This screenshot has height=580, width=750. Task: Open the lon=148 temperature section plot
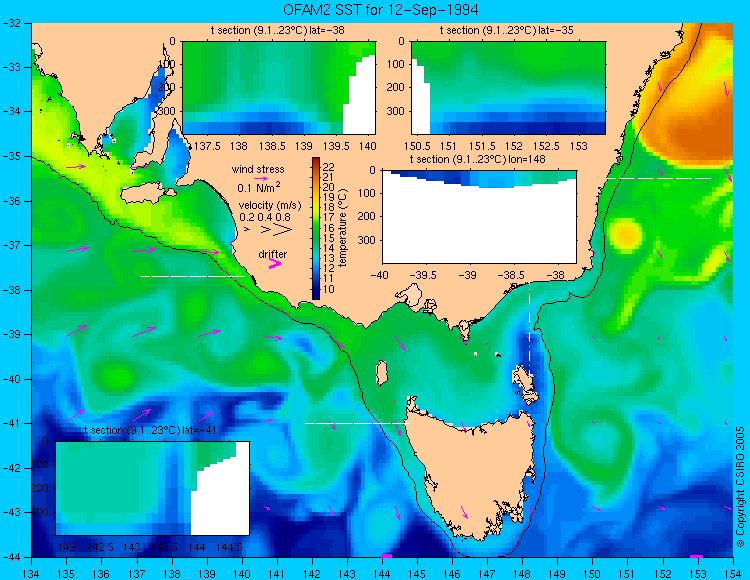tap(479, 217)
